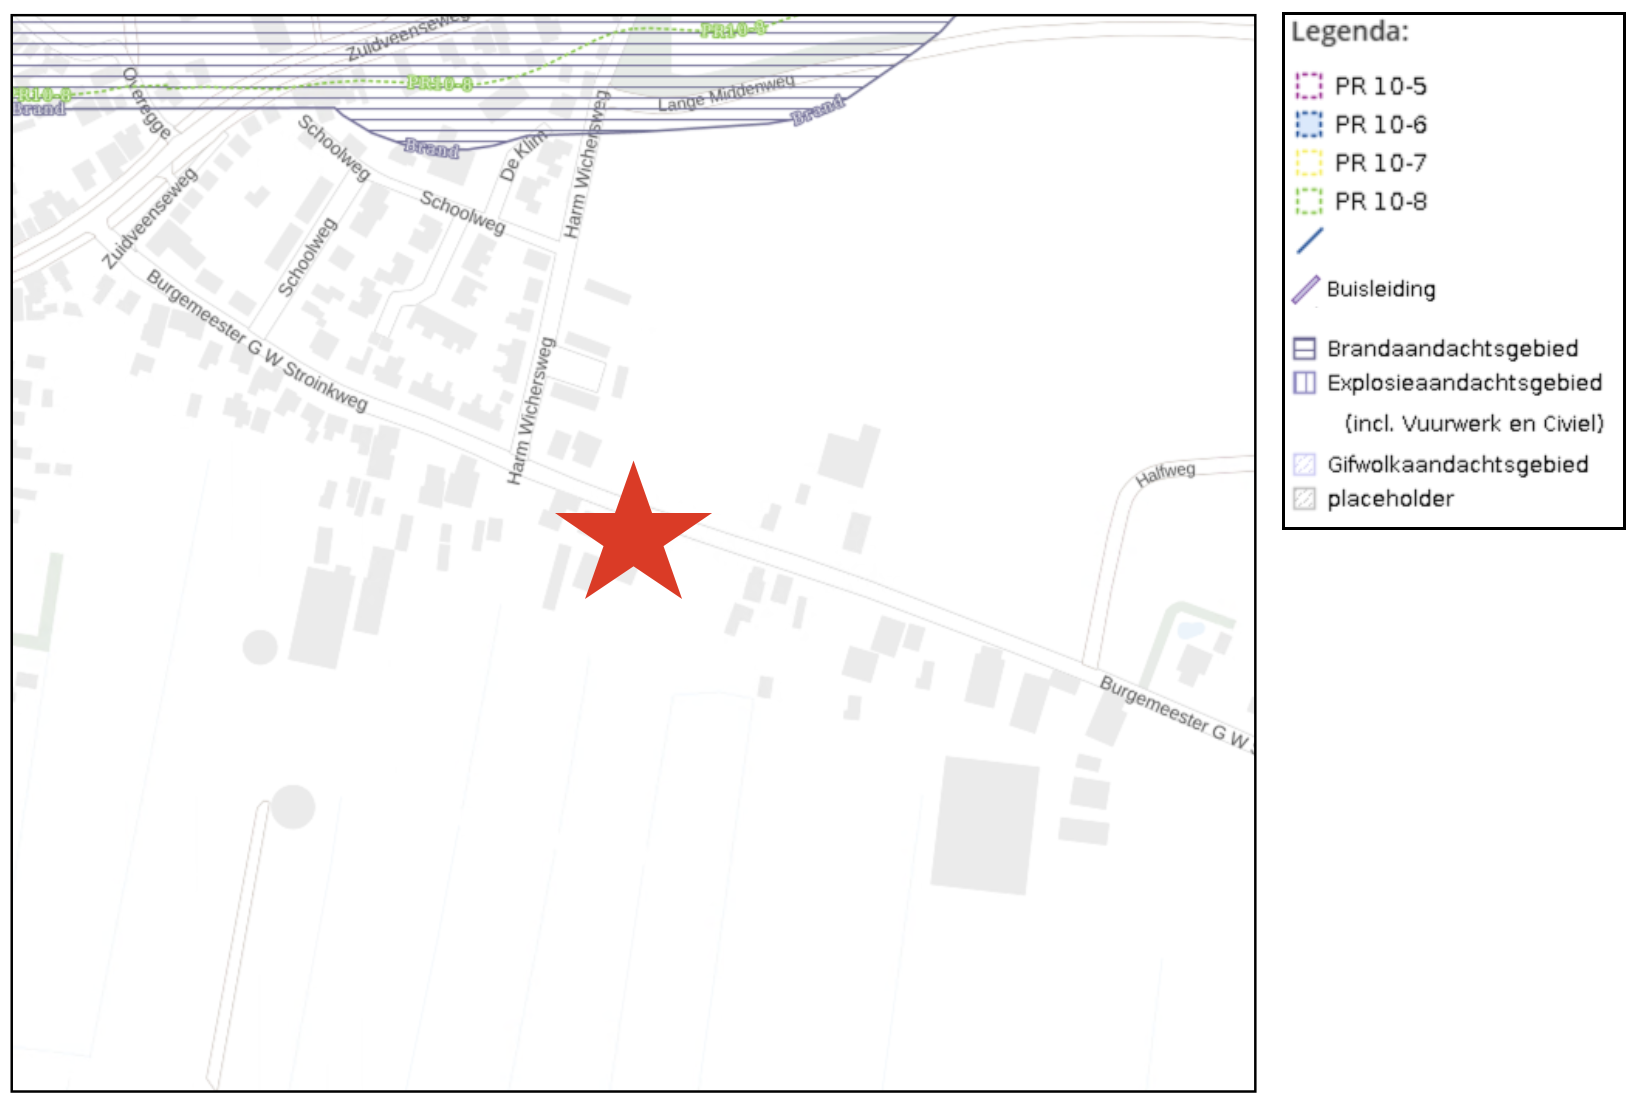Click the 'PR 10-5' legend label
The image size is (1636, 1102).
1381,86
